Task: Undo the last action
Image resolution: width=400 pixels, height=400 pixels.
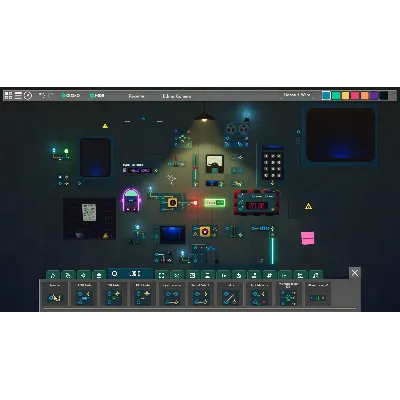Action: coord(42,96)
